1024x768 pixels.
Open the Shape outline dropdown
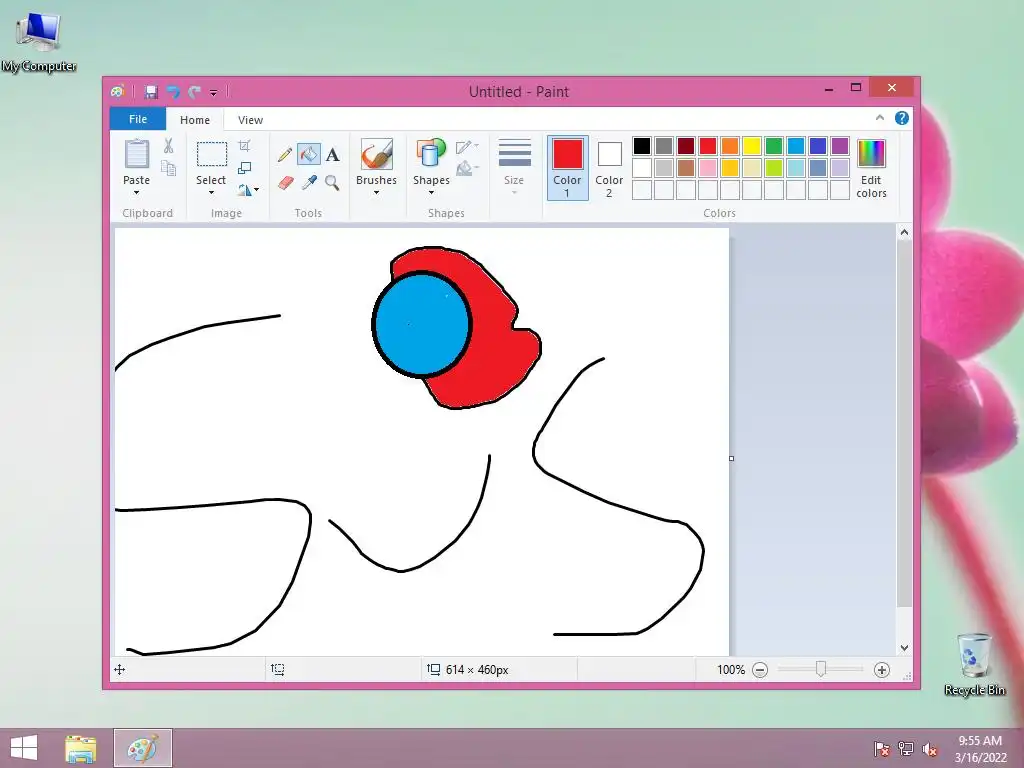(x=467, y=147)
